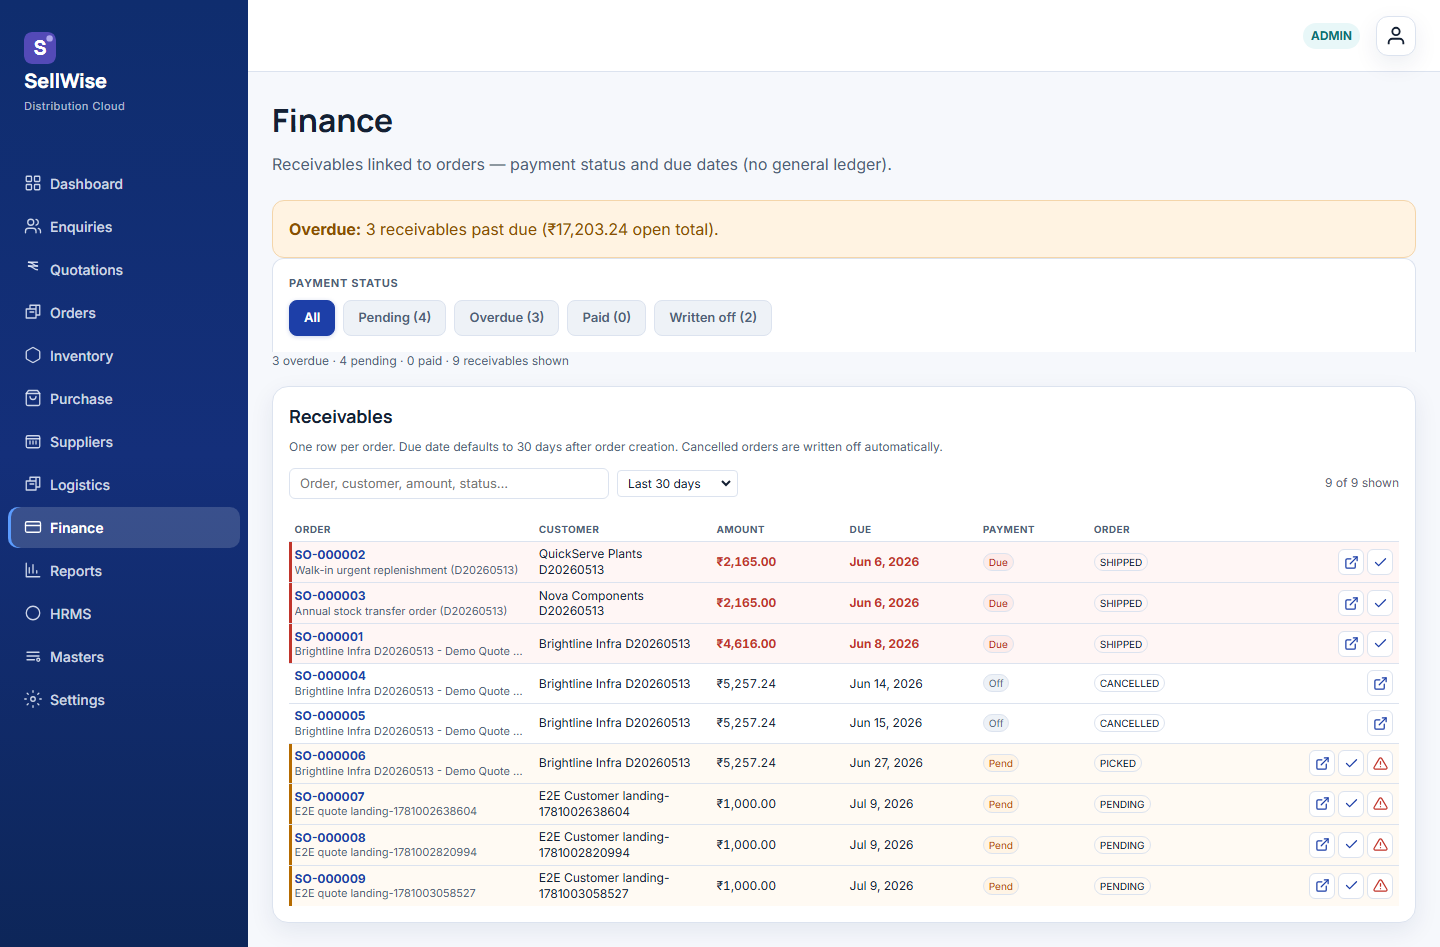
Task: Focus the receivables search field
Action: pos(449,484)
